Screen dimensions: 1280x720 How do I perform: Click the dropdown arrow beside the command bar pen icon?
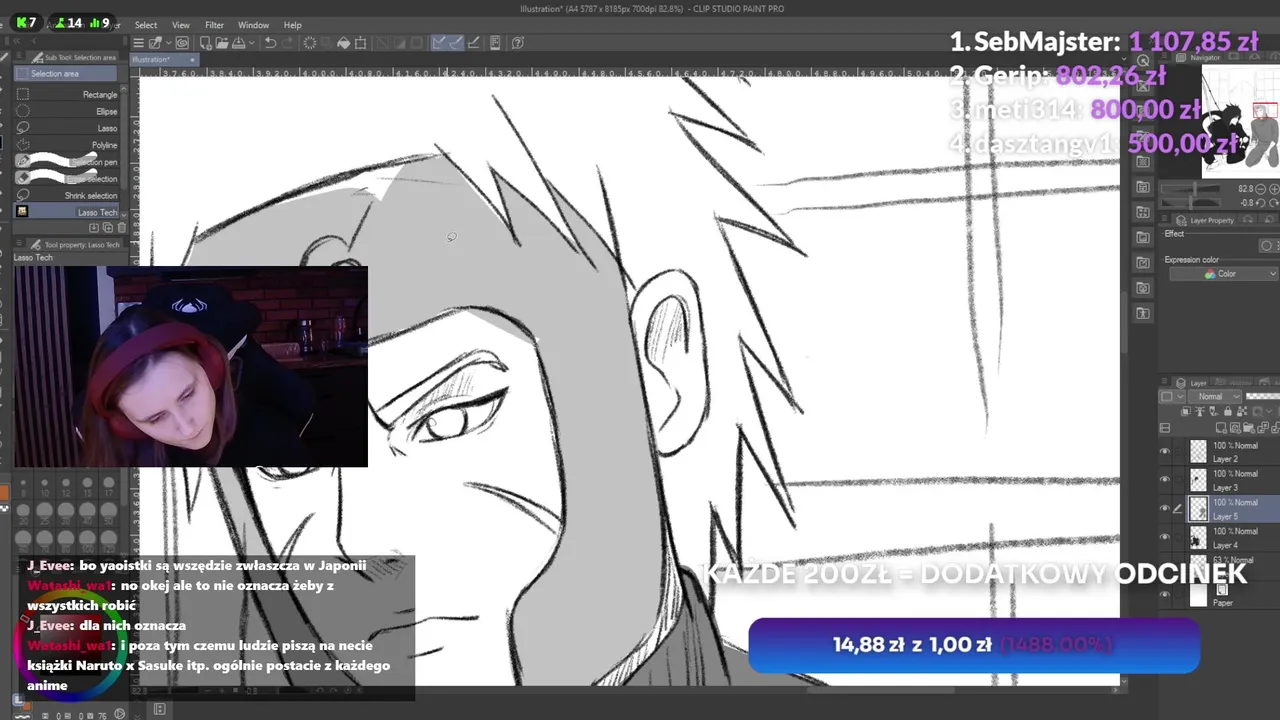point(169,43)
